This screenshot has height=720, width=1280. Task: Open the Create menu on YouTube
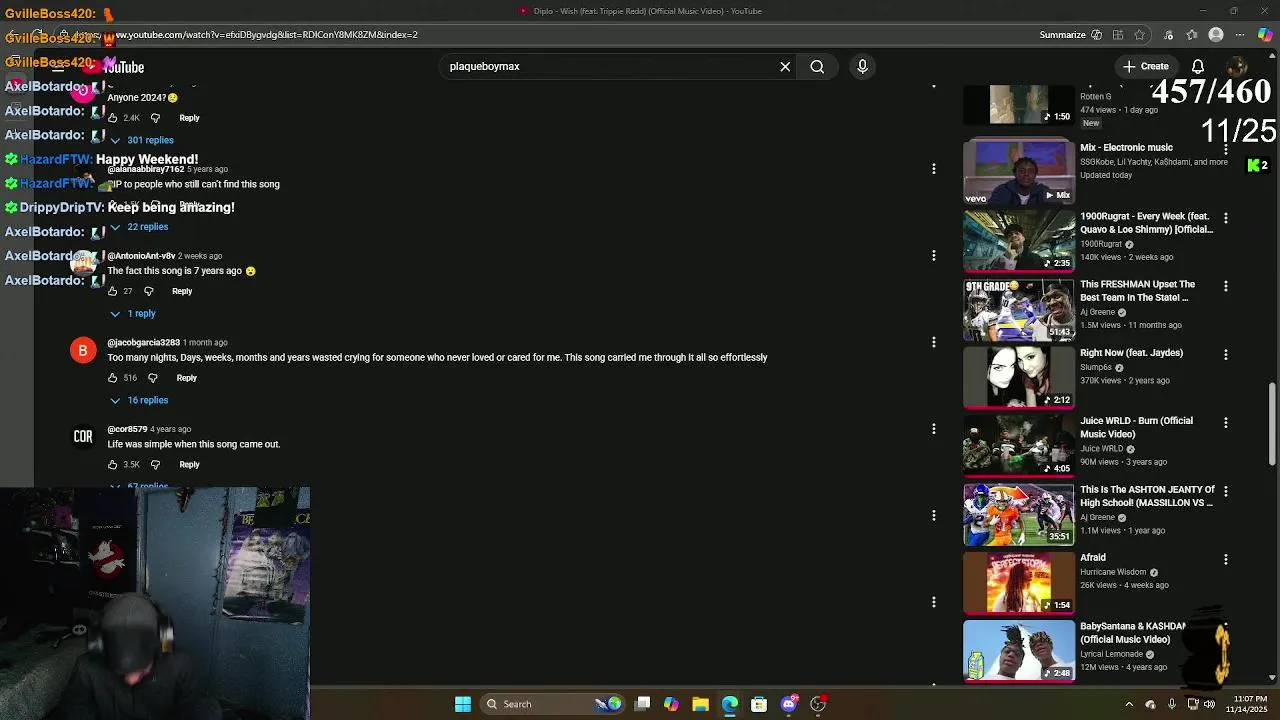(1145, 67)
